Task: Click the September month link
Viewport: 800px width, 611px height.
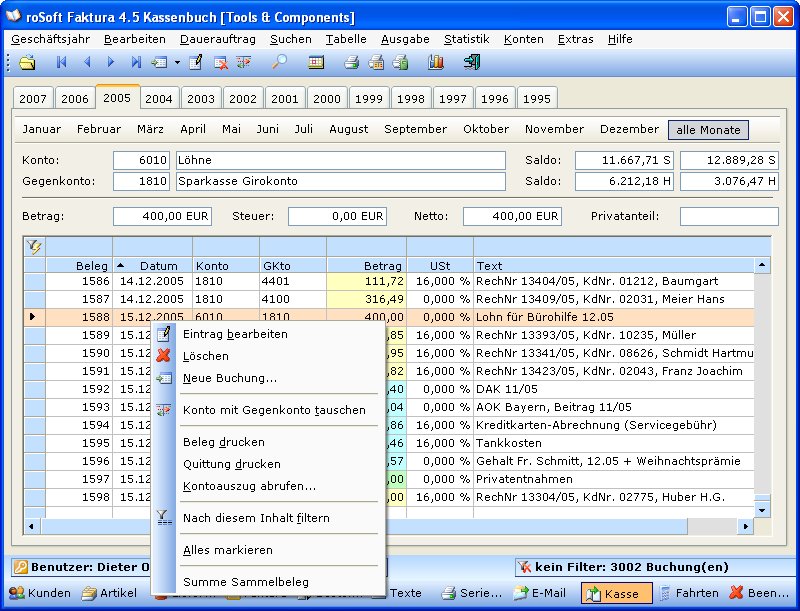Action: (x=415, y=130)
